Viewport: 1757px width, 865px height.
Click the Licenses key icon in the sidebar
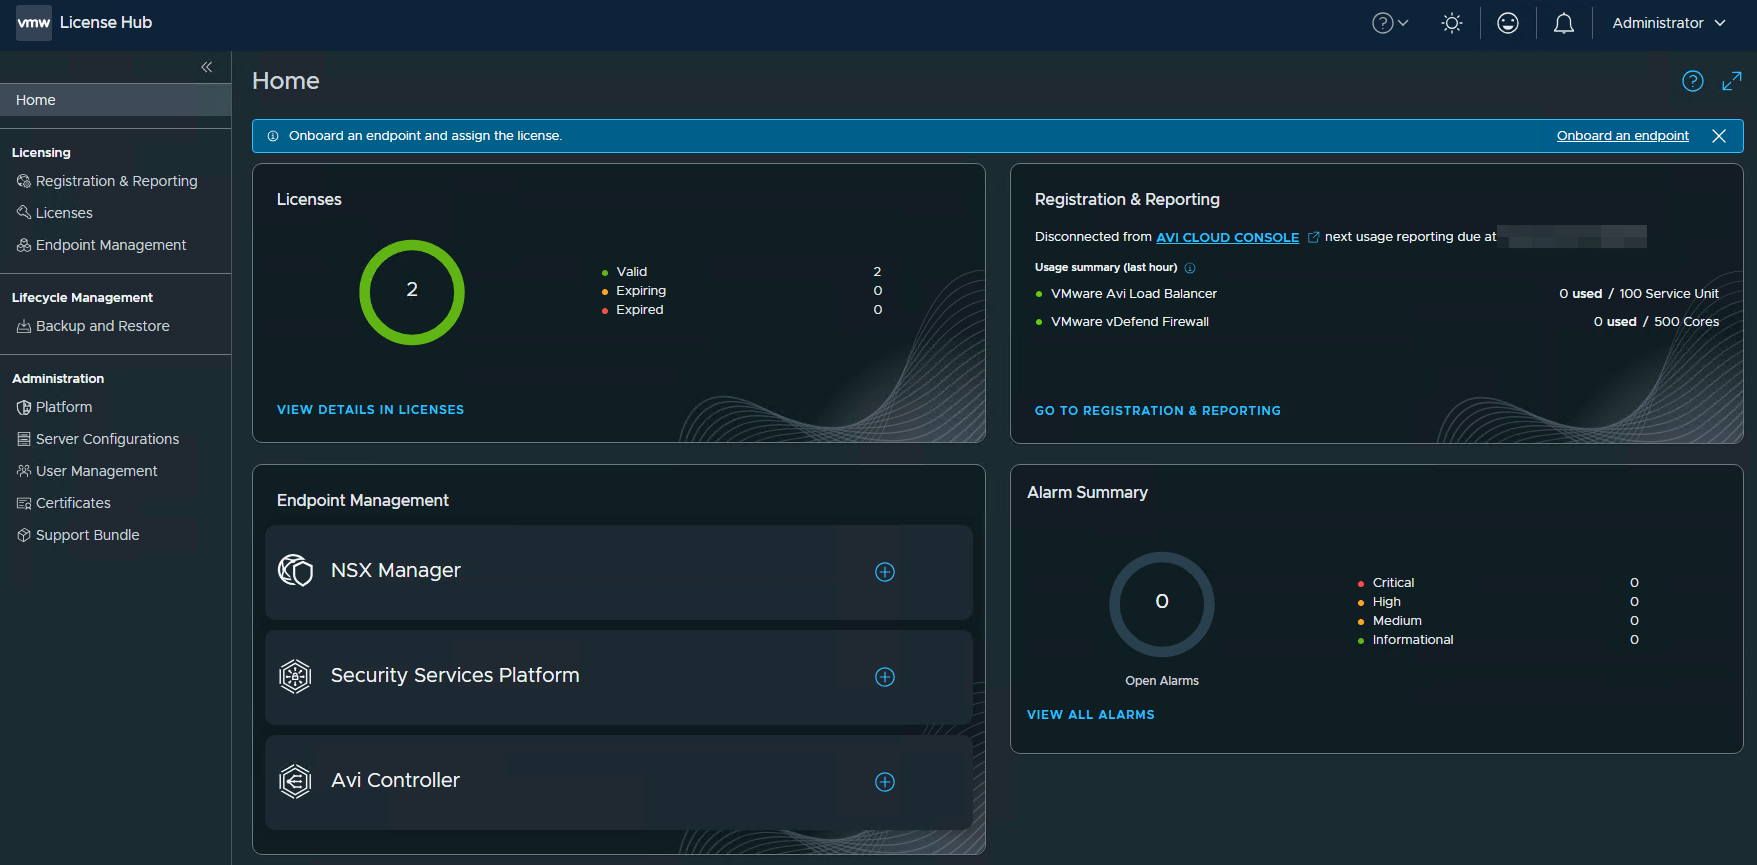pyautogui.click(x=24, y=213)
